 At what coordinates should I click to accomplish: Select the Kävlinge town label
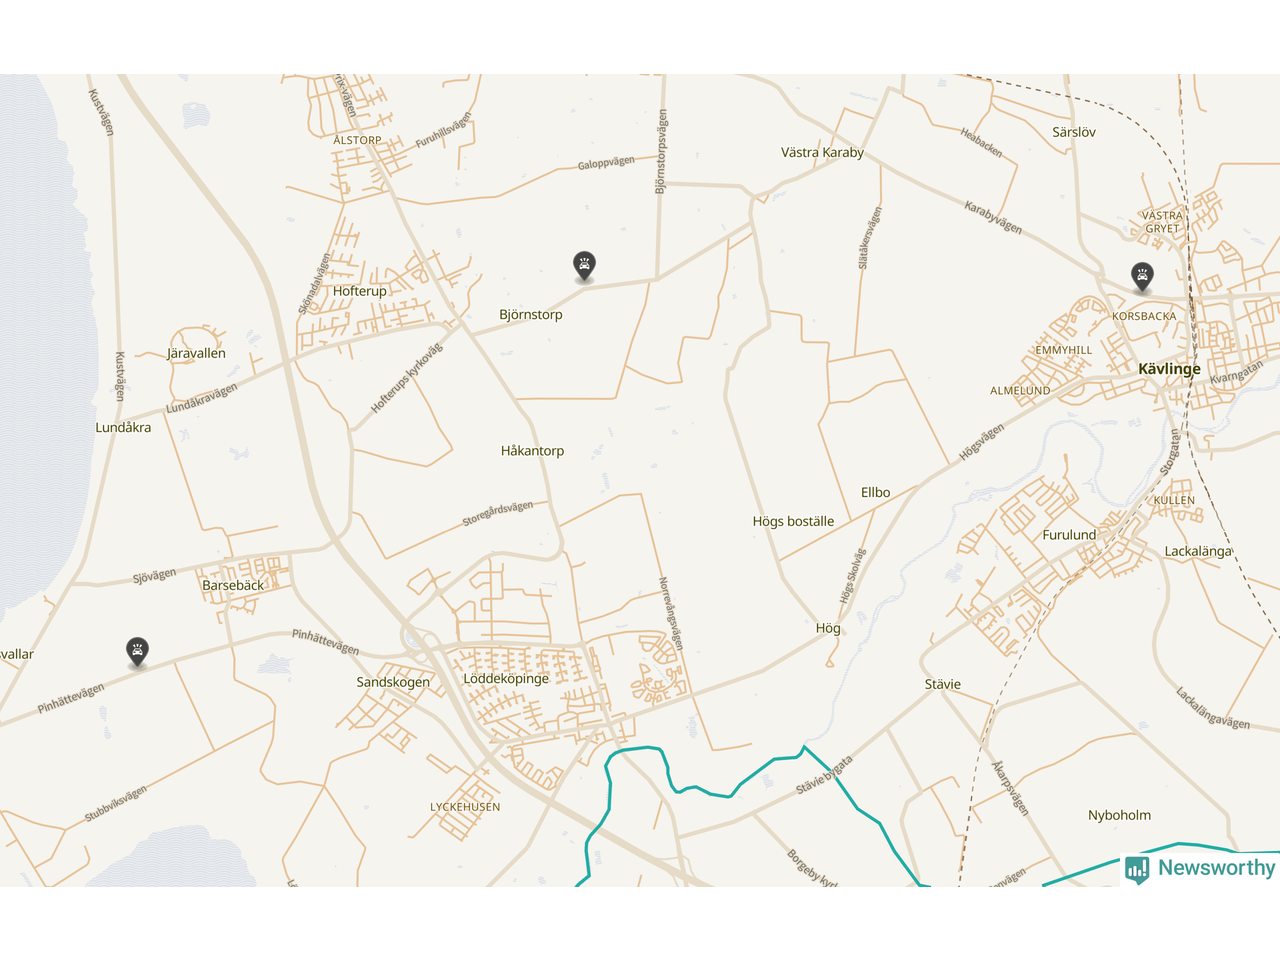pyautogui.click(x=1169, y=369)
